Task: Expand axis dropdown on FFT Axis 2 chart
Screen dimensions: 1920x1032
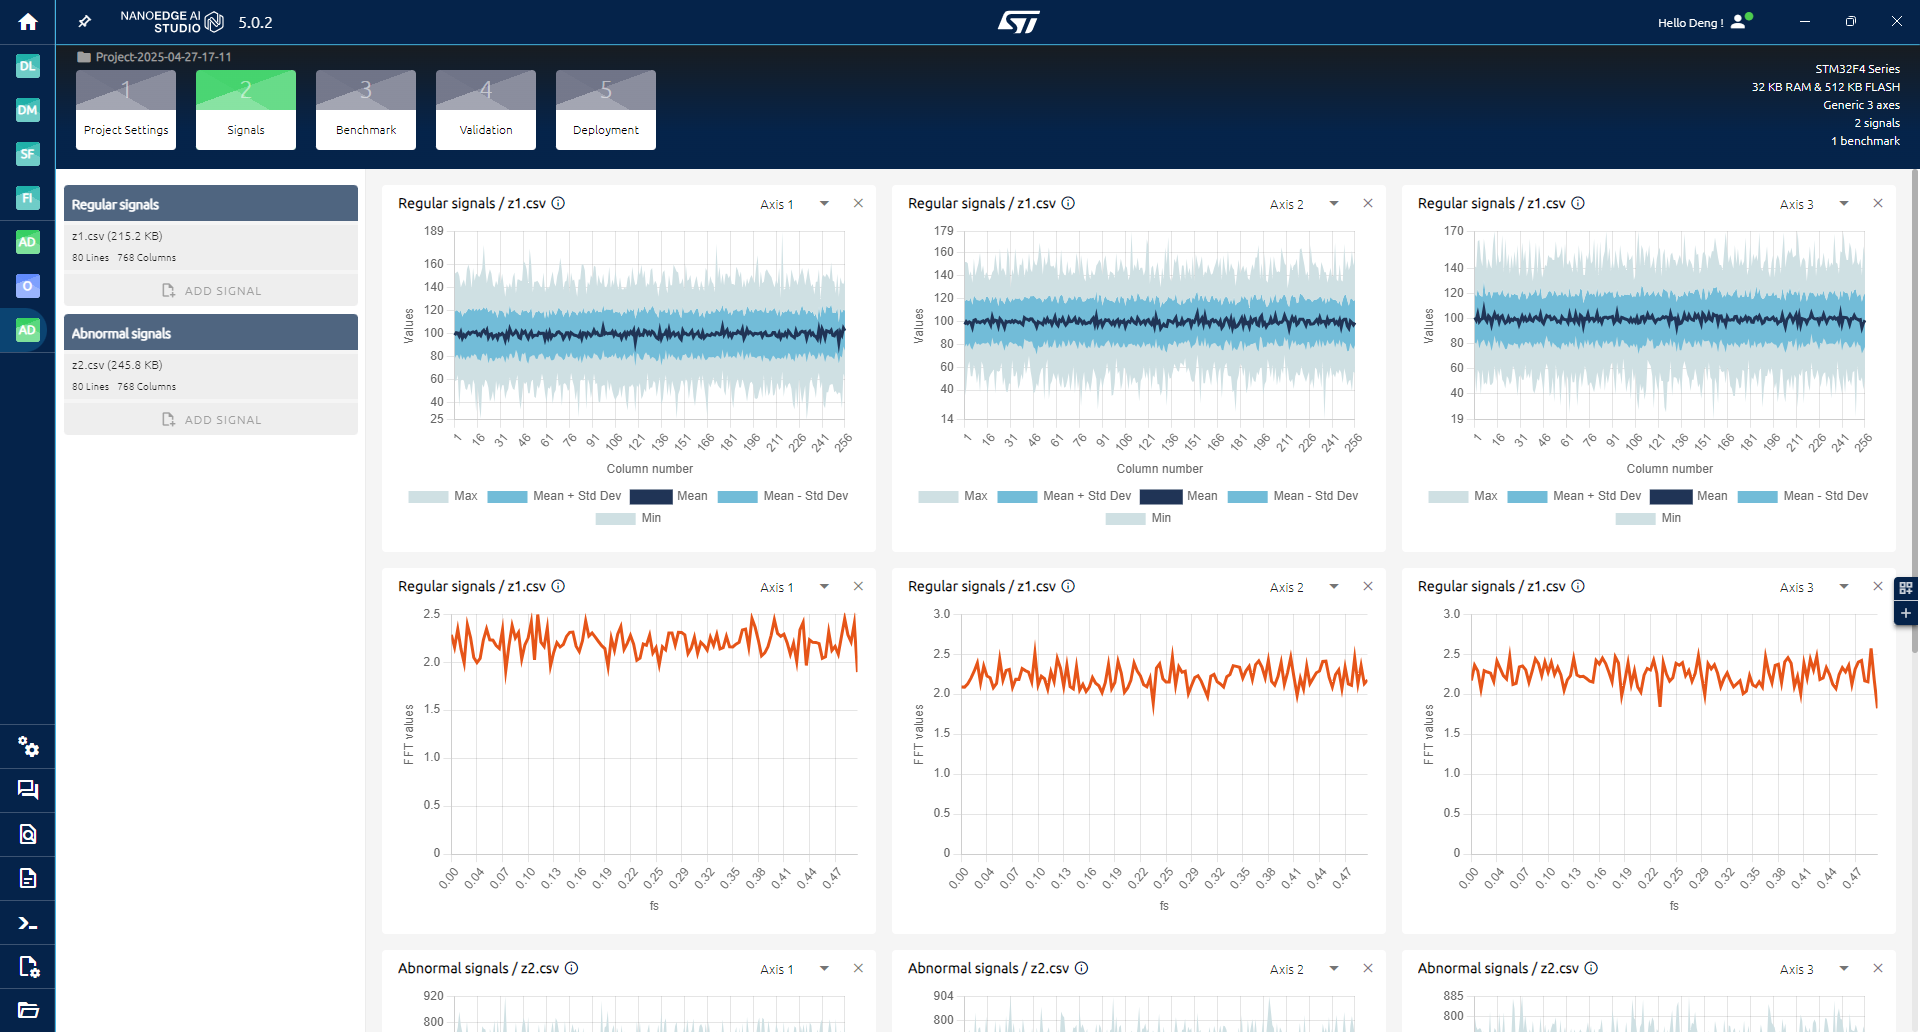Action: (x=1334, y=587)
